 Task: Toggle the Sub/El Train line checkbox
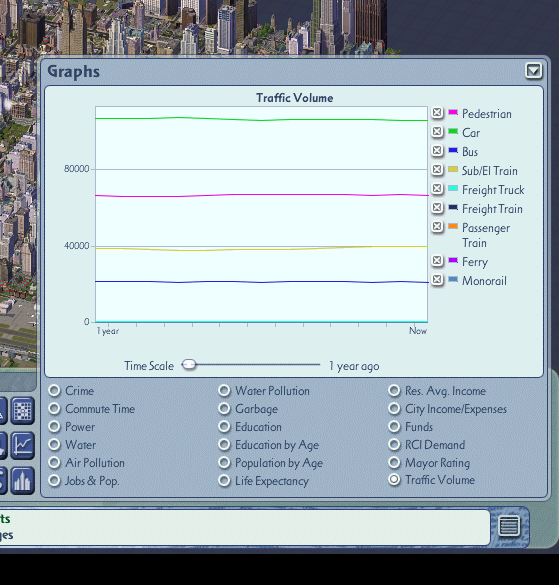pos(437,170)
